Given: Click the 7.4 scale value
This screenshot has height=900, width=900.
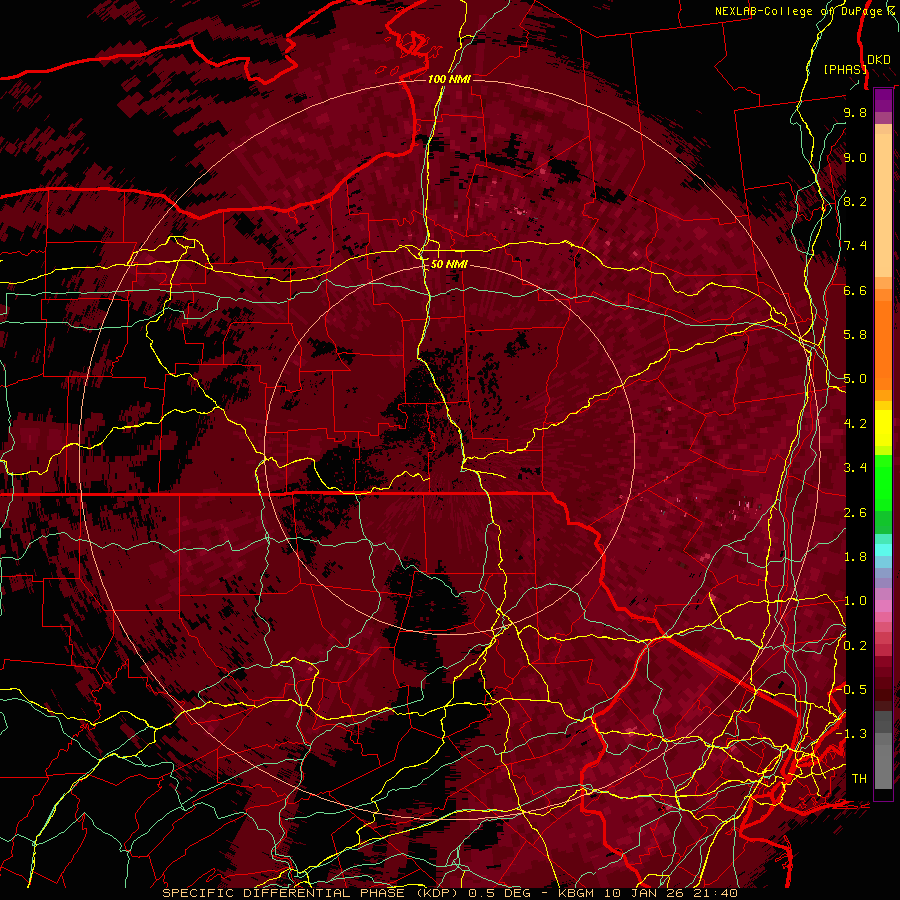Looking at the screenshot, I should pos(855,246).
